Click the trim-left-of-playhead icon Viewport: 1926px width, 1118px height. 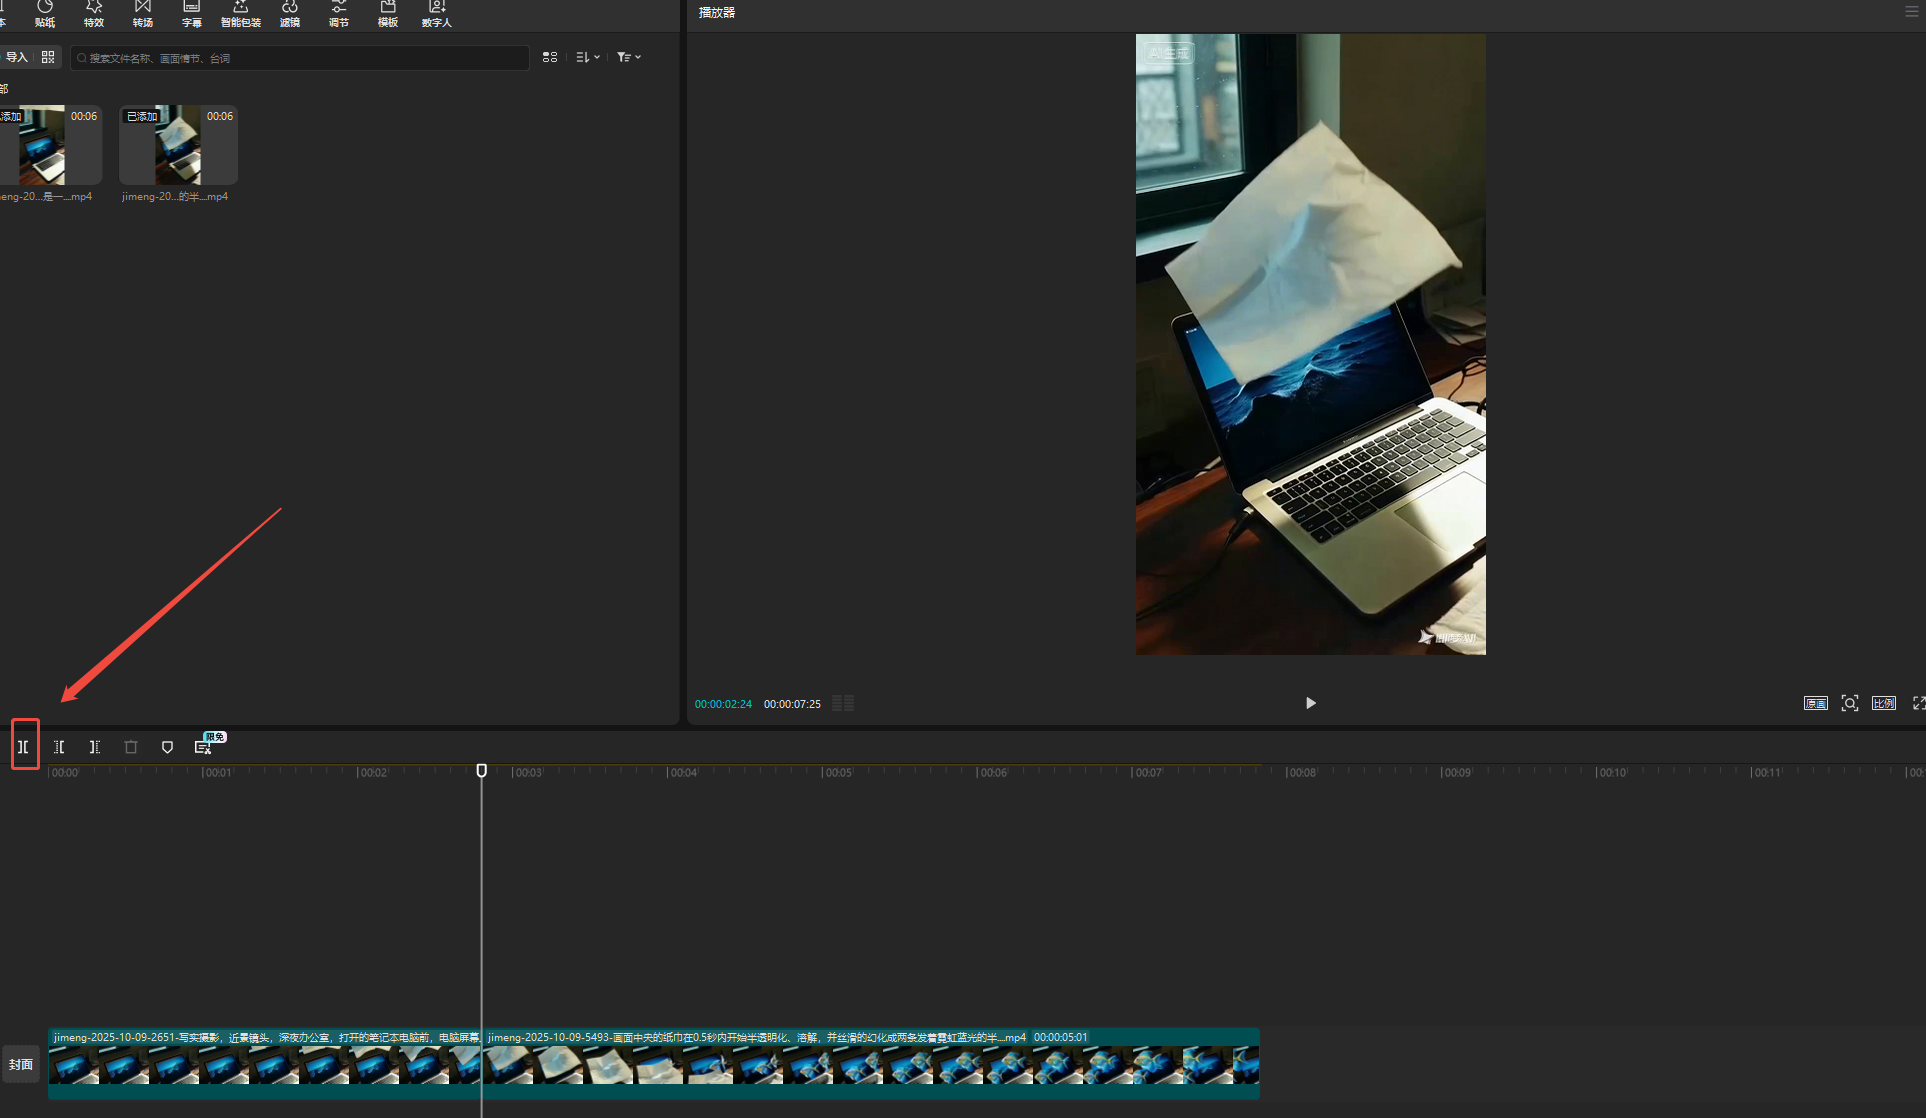click(59, 747)
